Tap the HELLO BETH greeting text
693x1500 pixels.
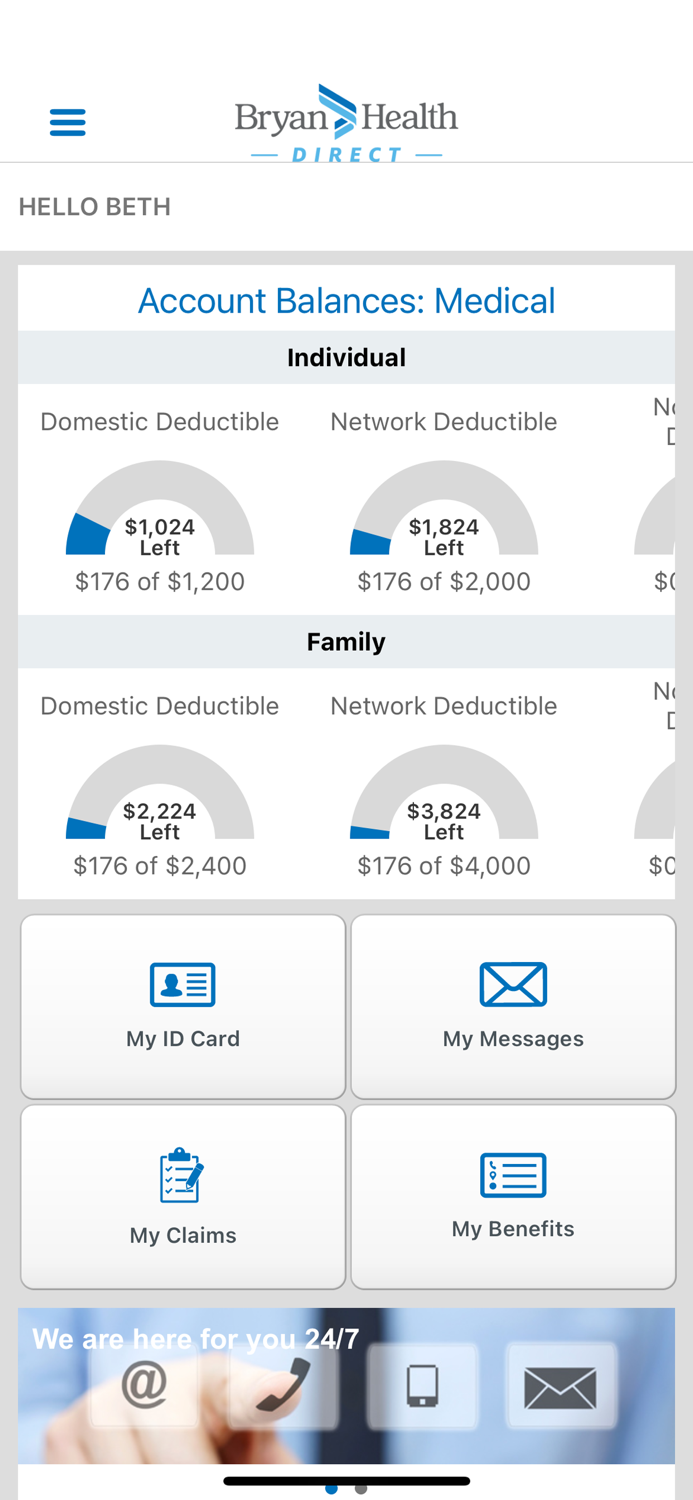94,206
